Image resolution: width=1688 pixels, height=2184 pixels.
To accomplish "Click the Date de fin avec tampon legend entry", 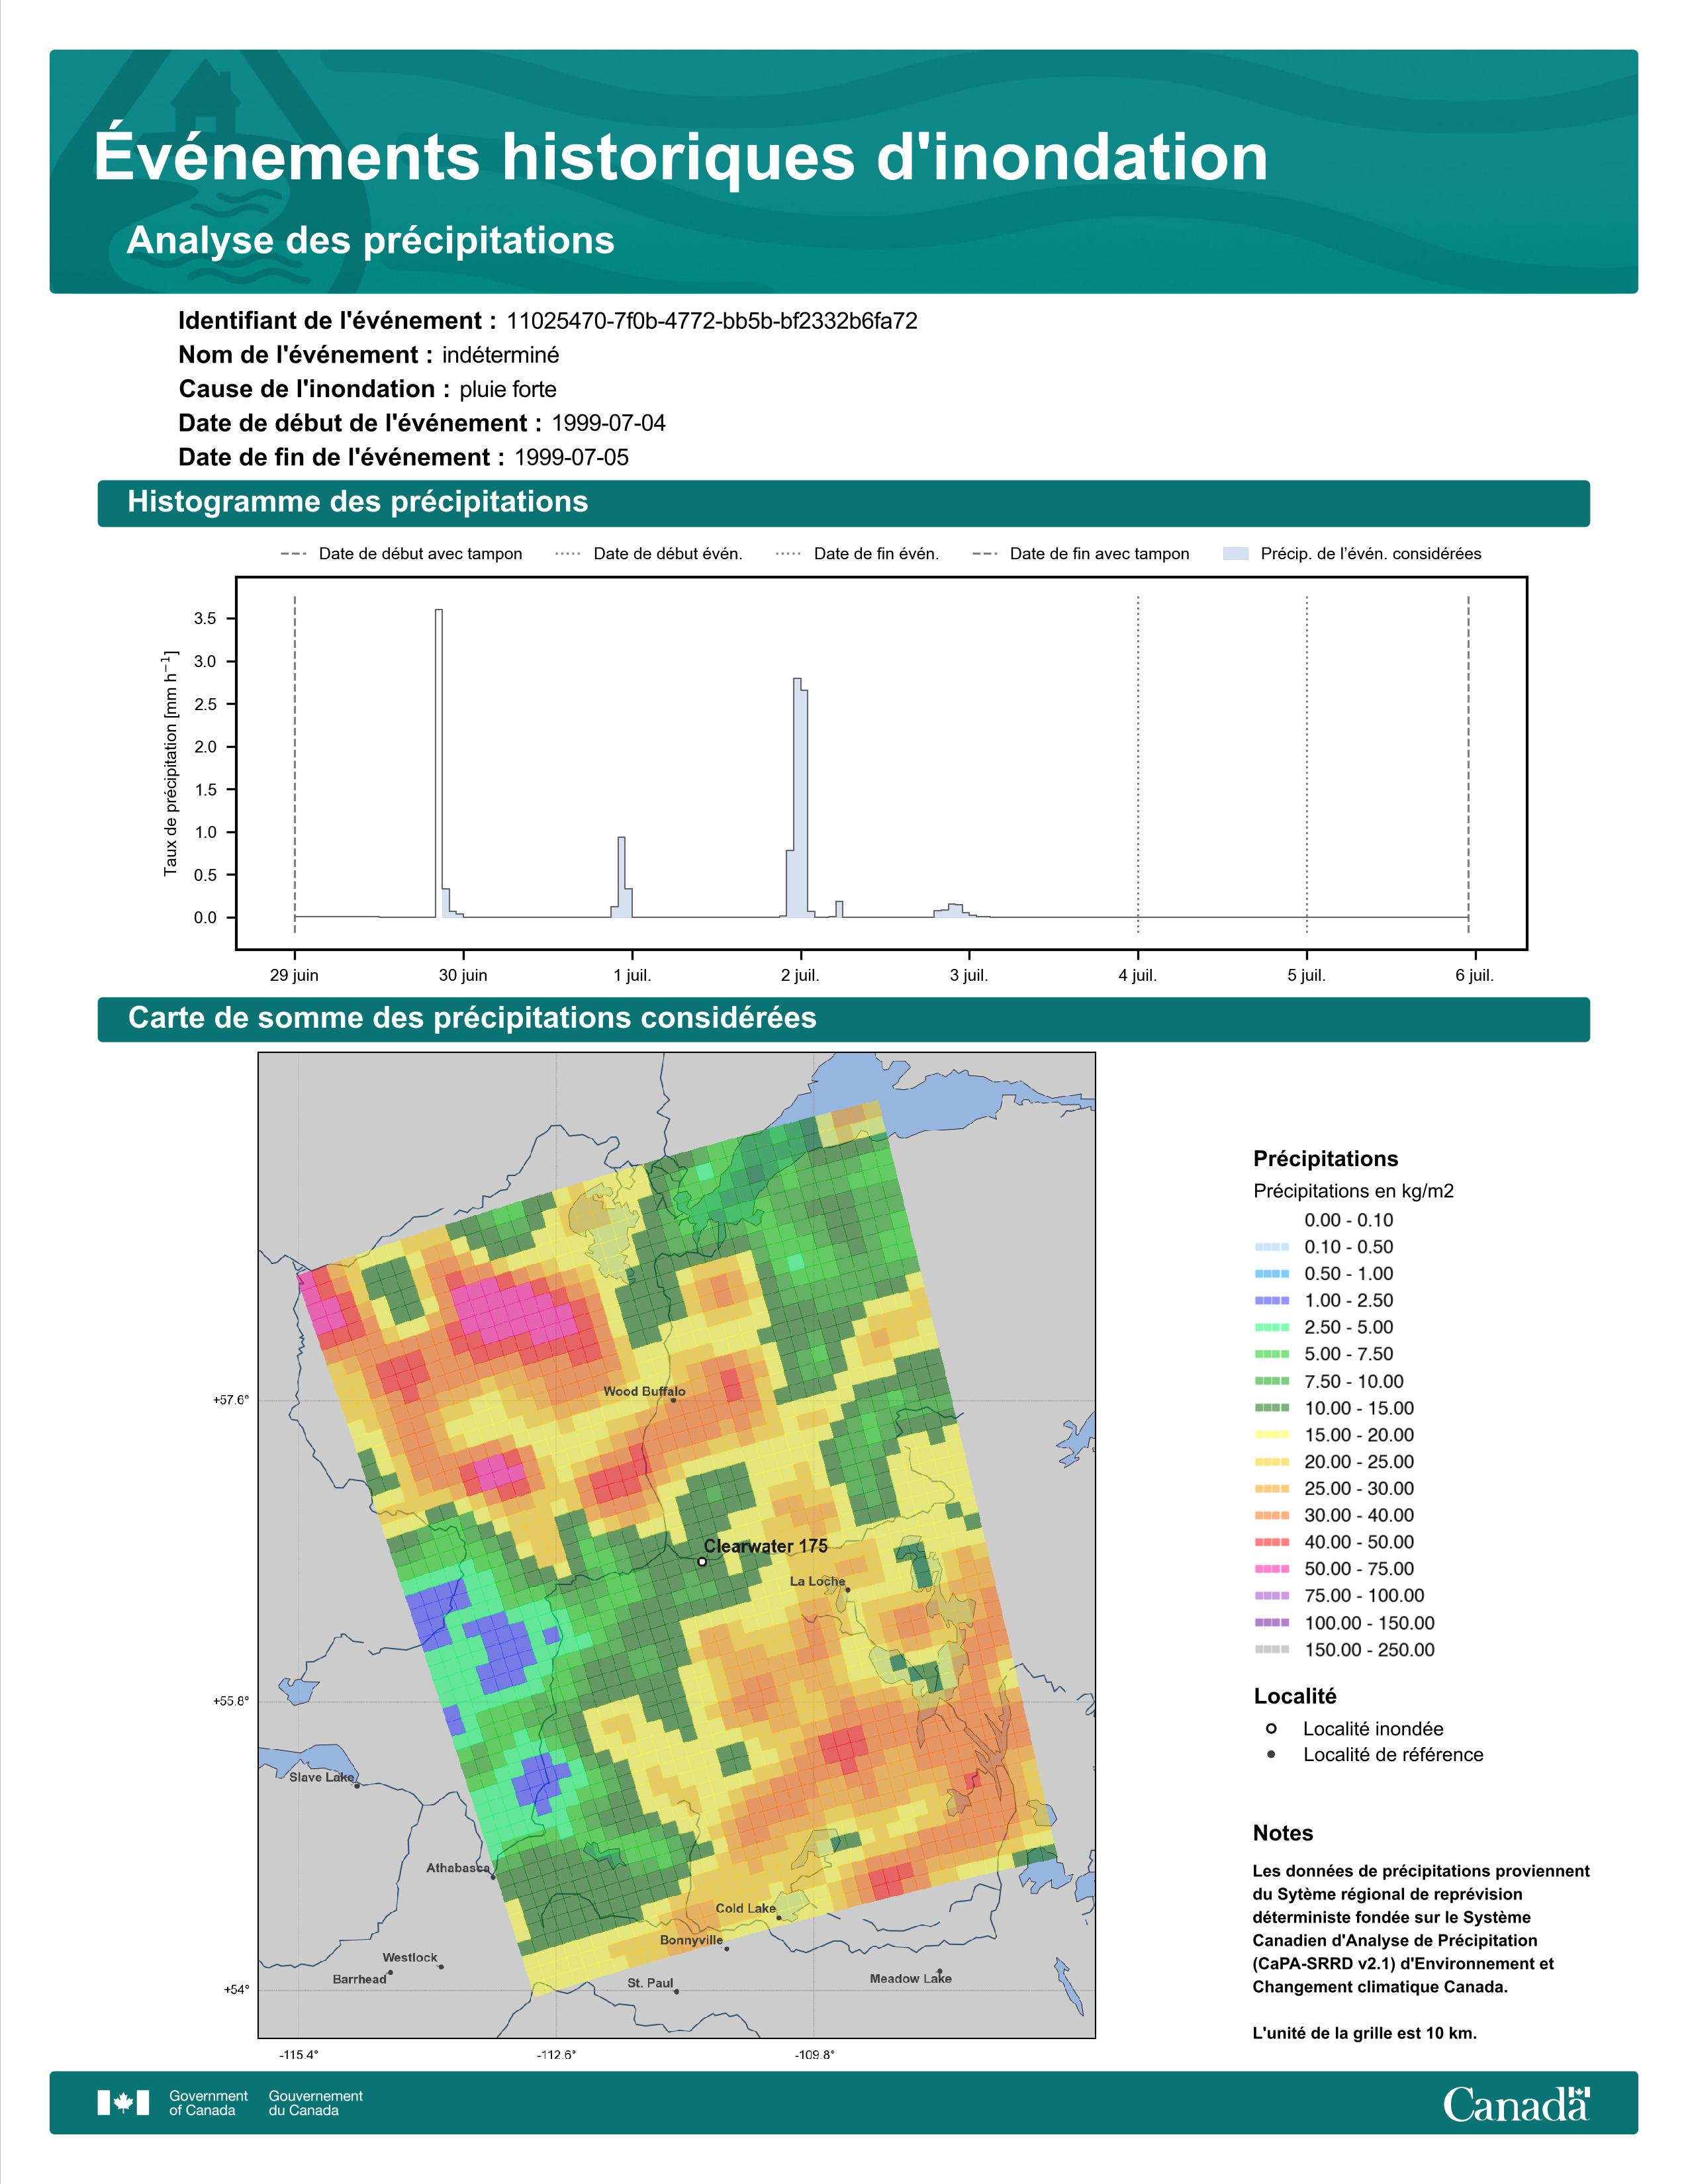I will coord(1080,554).
